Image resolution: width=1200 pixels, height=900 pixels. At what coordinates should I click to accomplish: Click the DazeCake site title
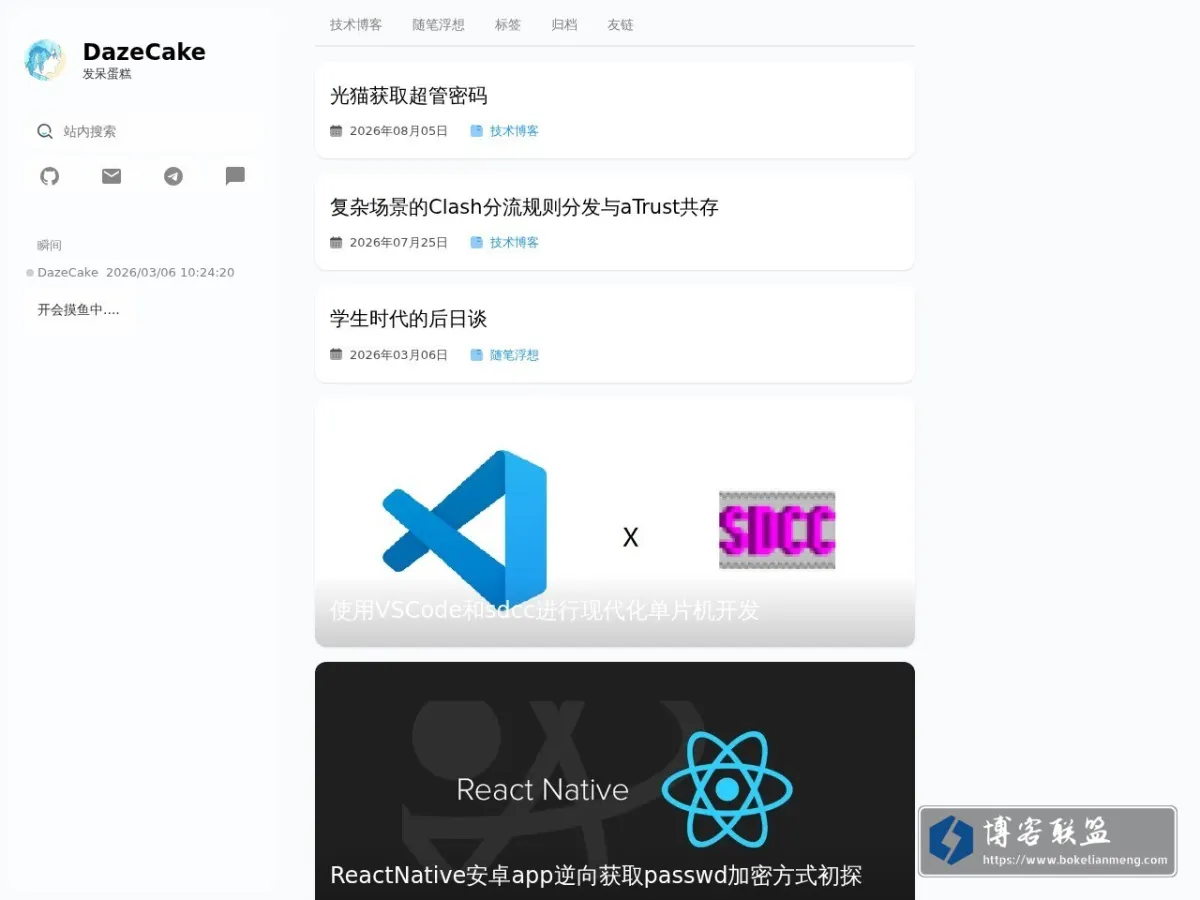pyautogui.click(x=144, y=52)
